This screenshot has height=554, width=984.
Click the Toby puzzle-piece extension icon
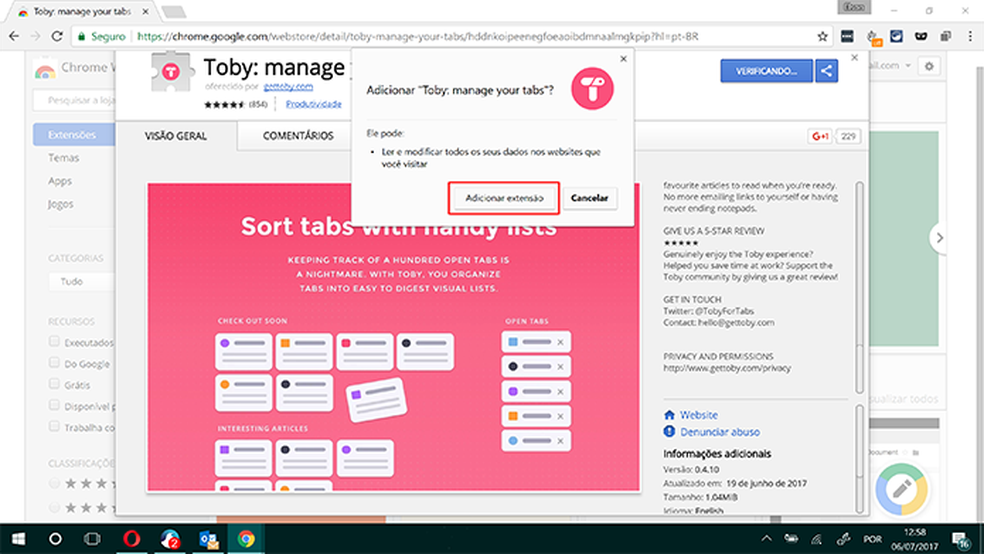click(171, 72)
